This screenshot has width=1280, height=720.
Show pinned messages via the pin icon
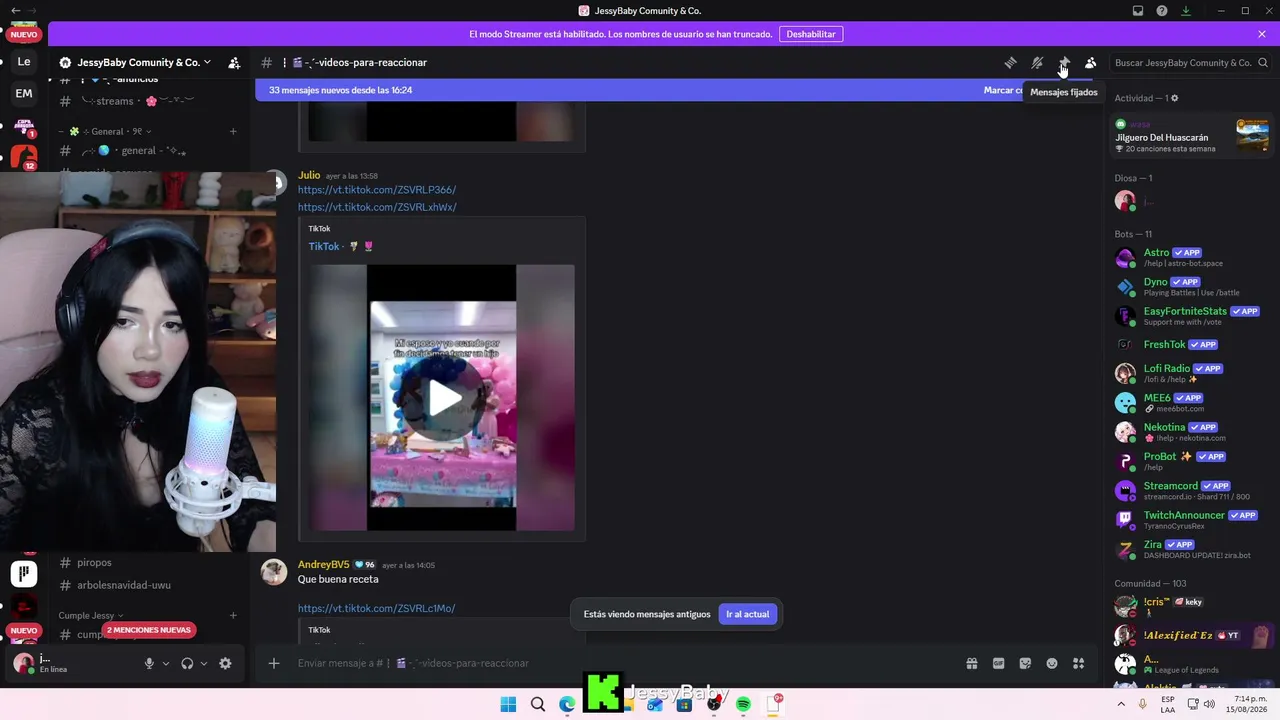[1064, 62]
